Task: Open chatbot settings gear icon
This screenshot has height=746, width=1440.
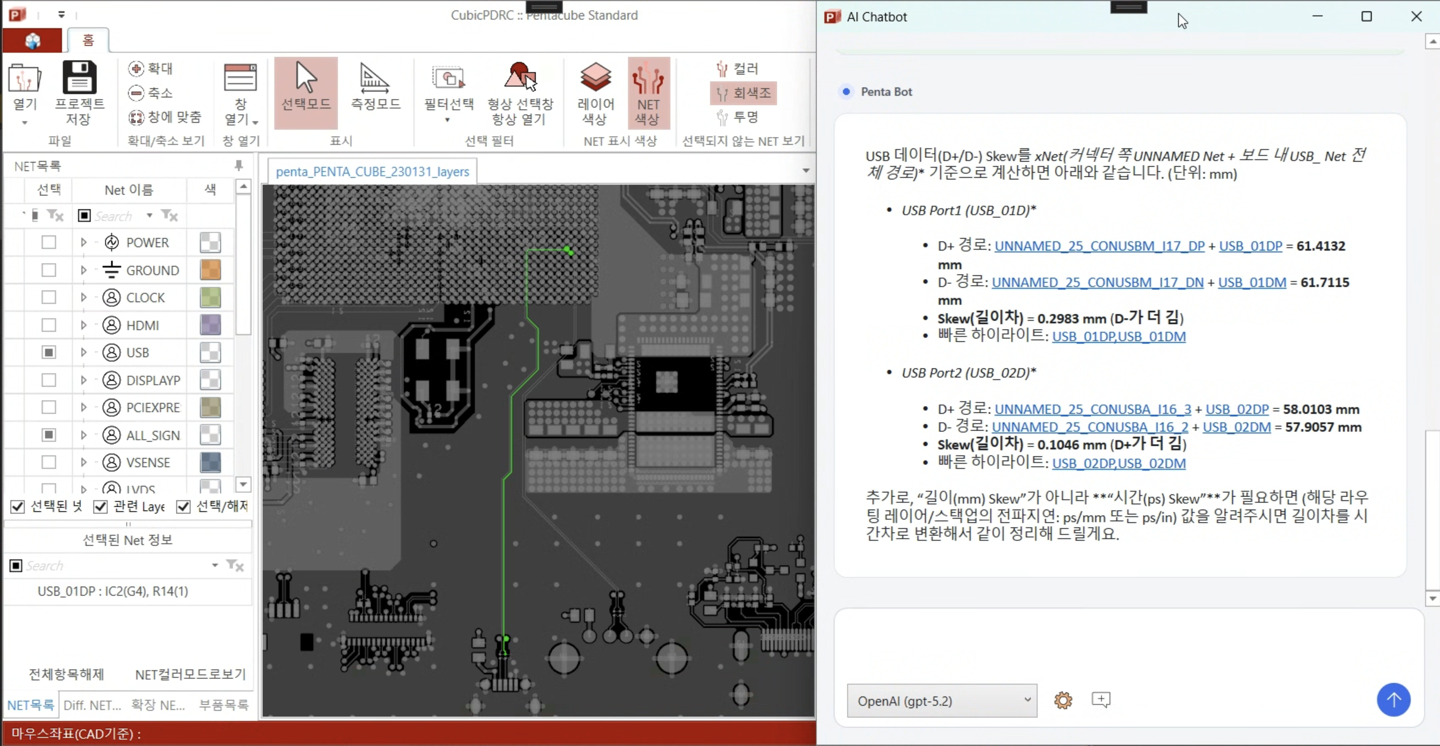Action: pos(1063,701)
